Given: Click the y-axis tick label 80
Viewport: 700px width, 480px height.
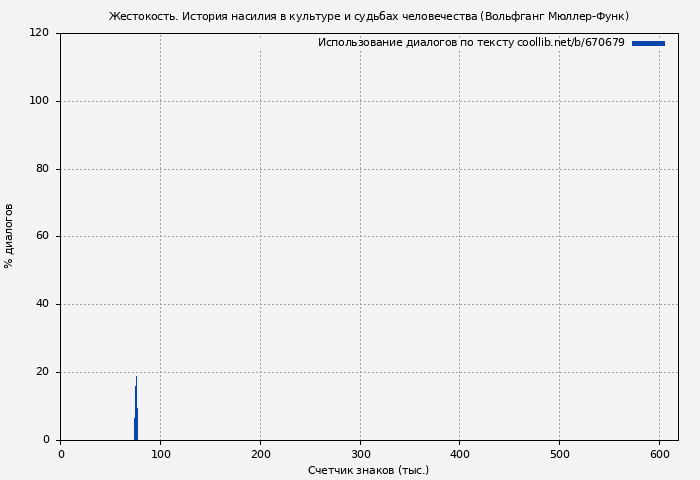Looking at the screenshot, I should coord(43,169).
